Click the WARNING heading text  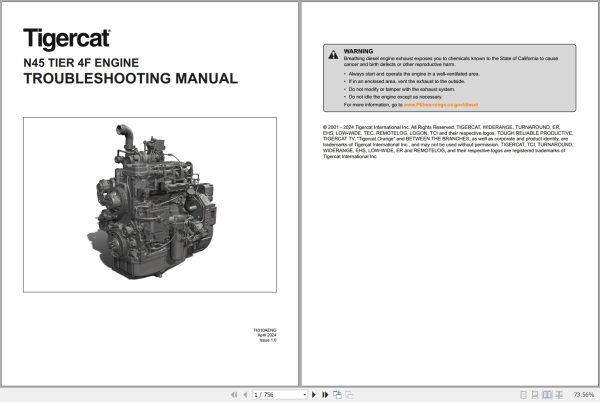[358, 51]
